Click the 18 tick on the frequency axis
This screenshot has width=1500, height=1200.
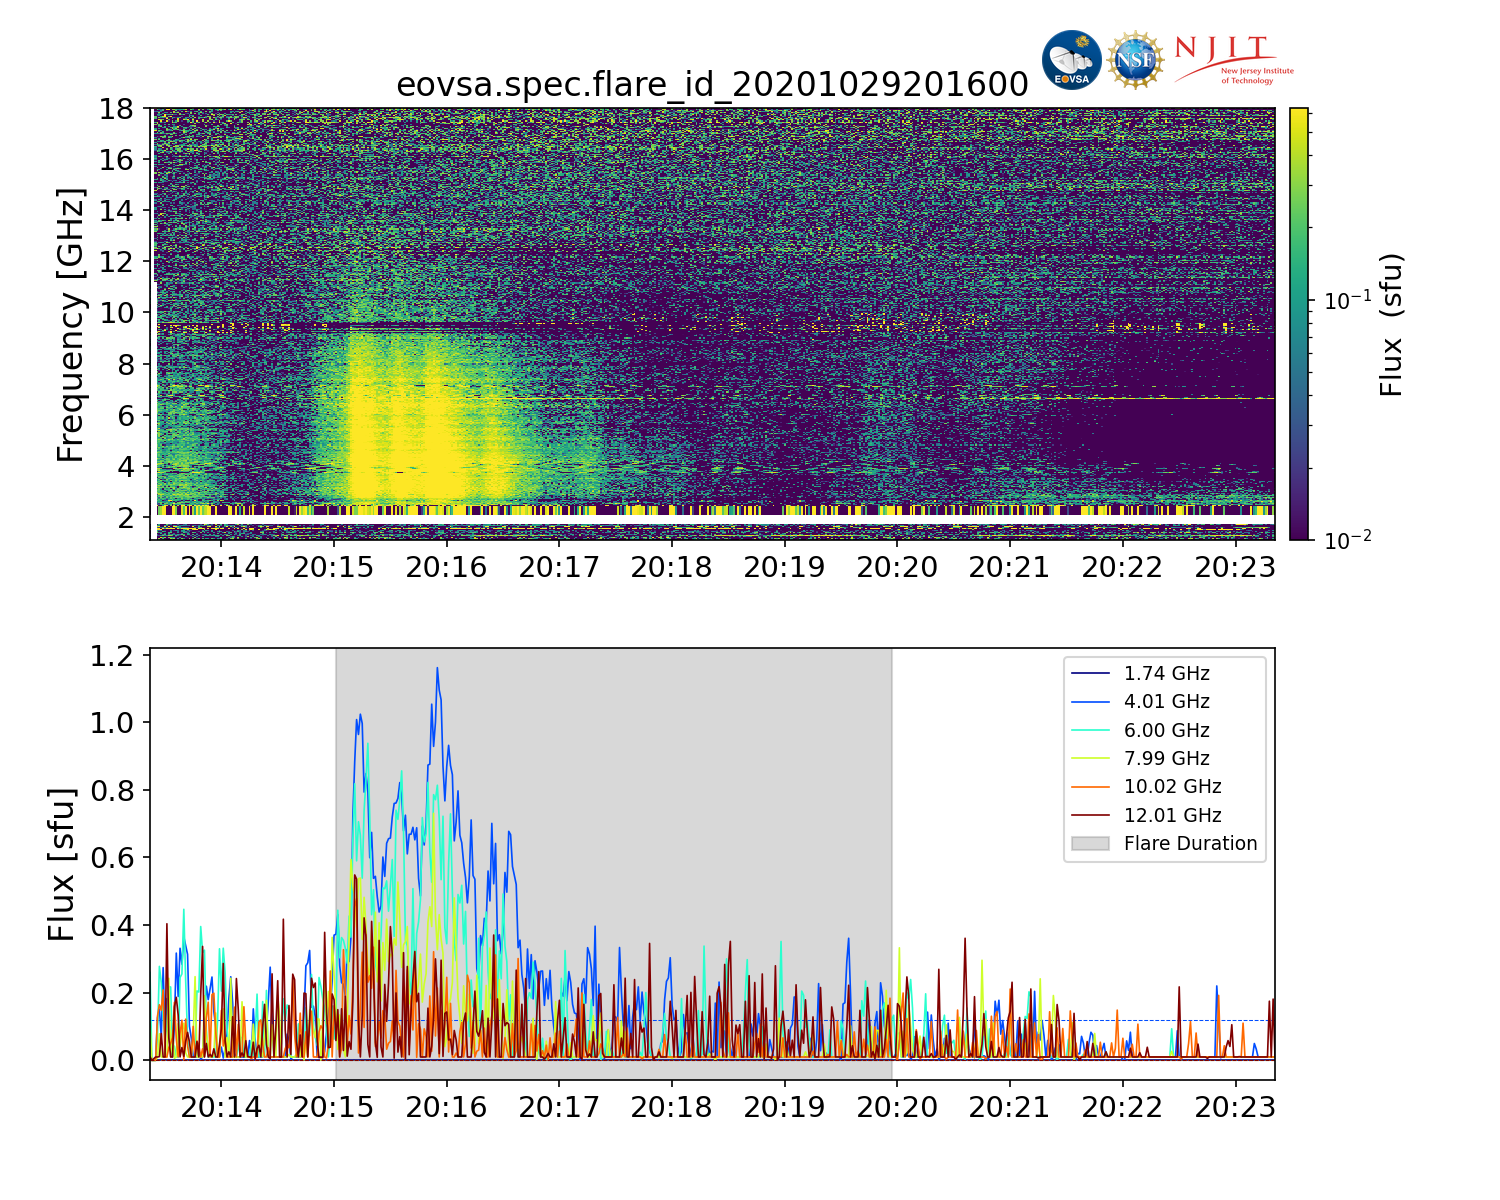coord(117,108)
